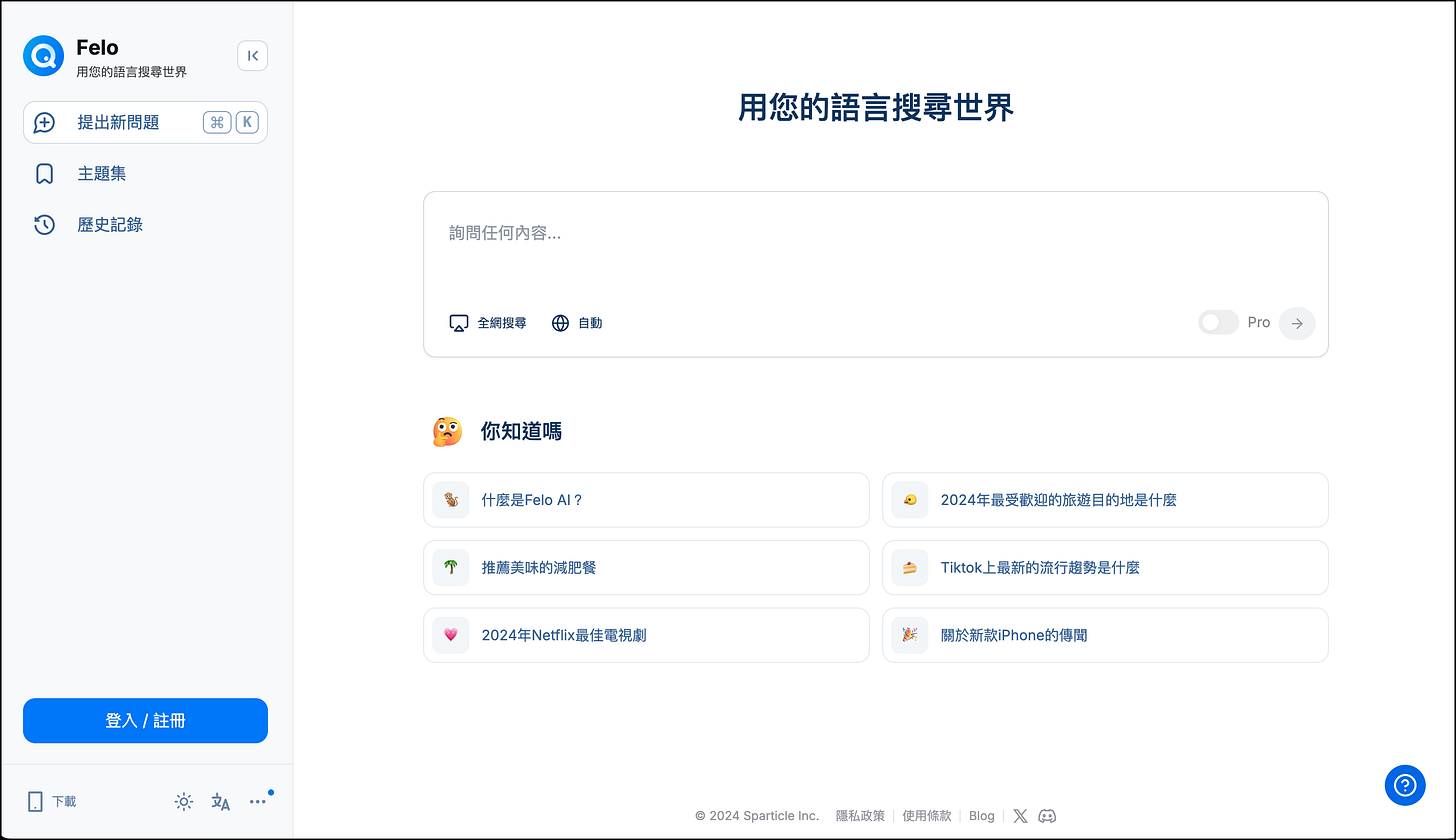Click the heading 用您的語言搜尋世界

click(876, 107)
